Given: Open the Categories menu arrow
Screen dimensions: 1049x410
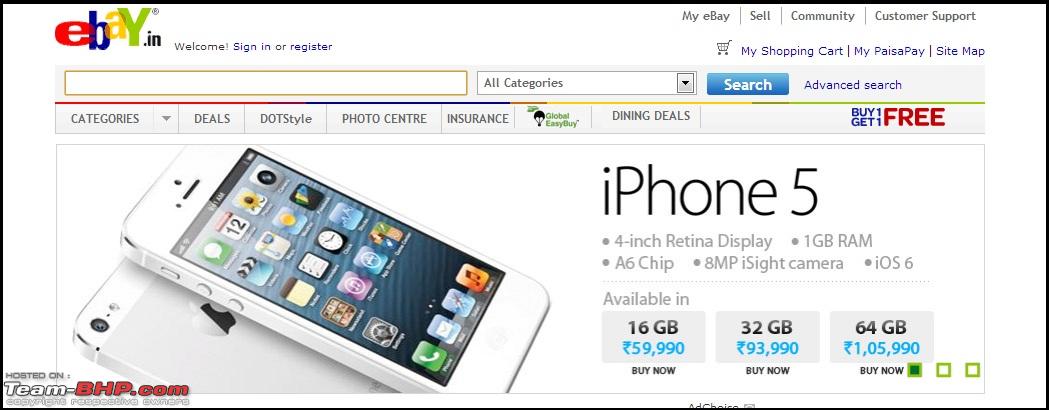Looking at the screenshot, I should (166, 119).
